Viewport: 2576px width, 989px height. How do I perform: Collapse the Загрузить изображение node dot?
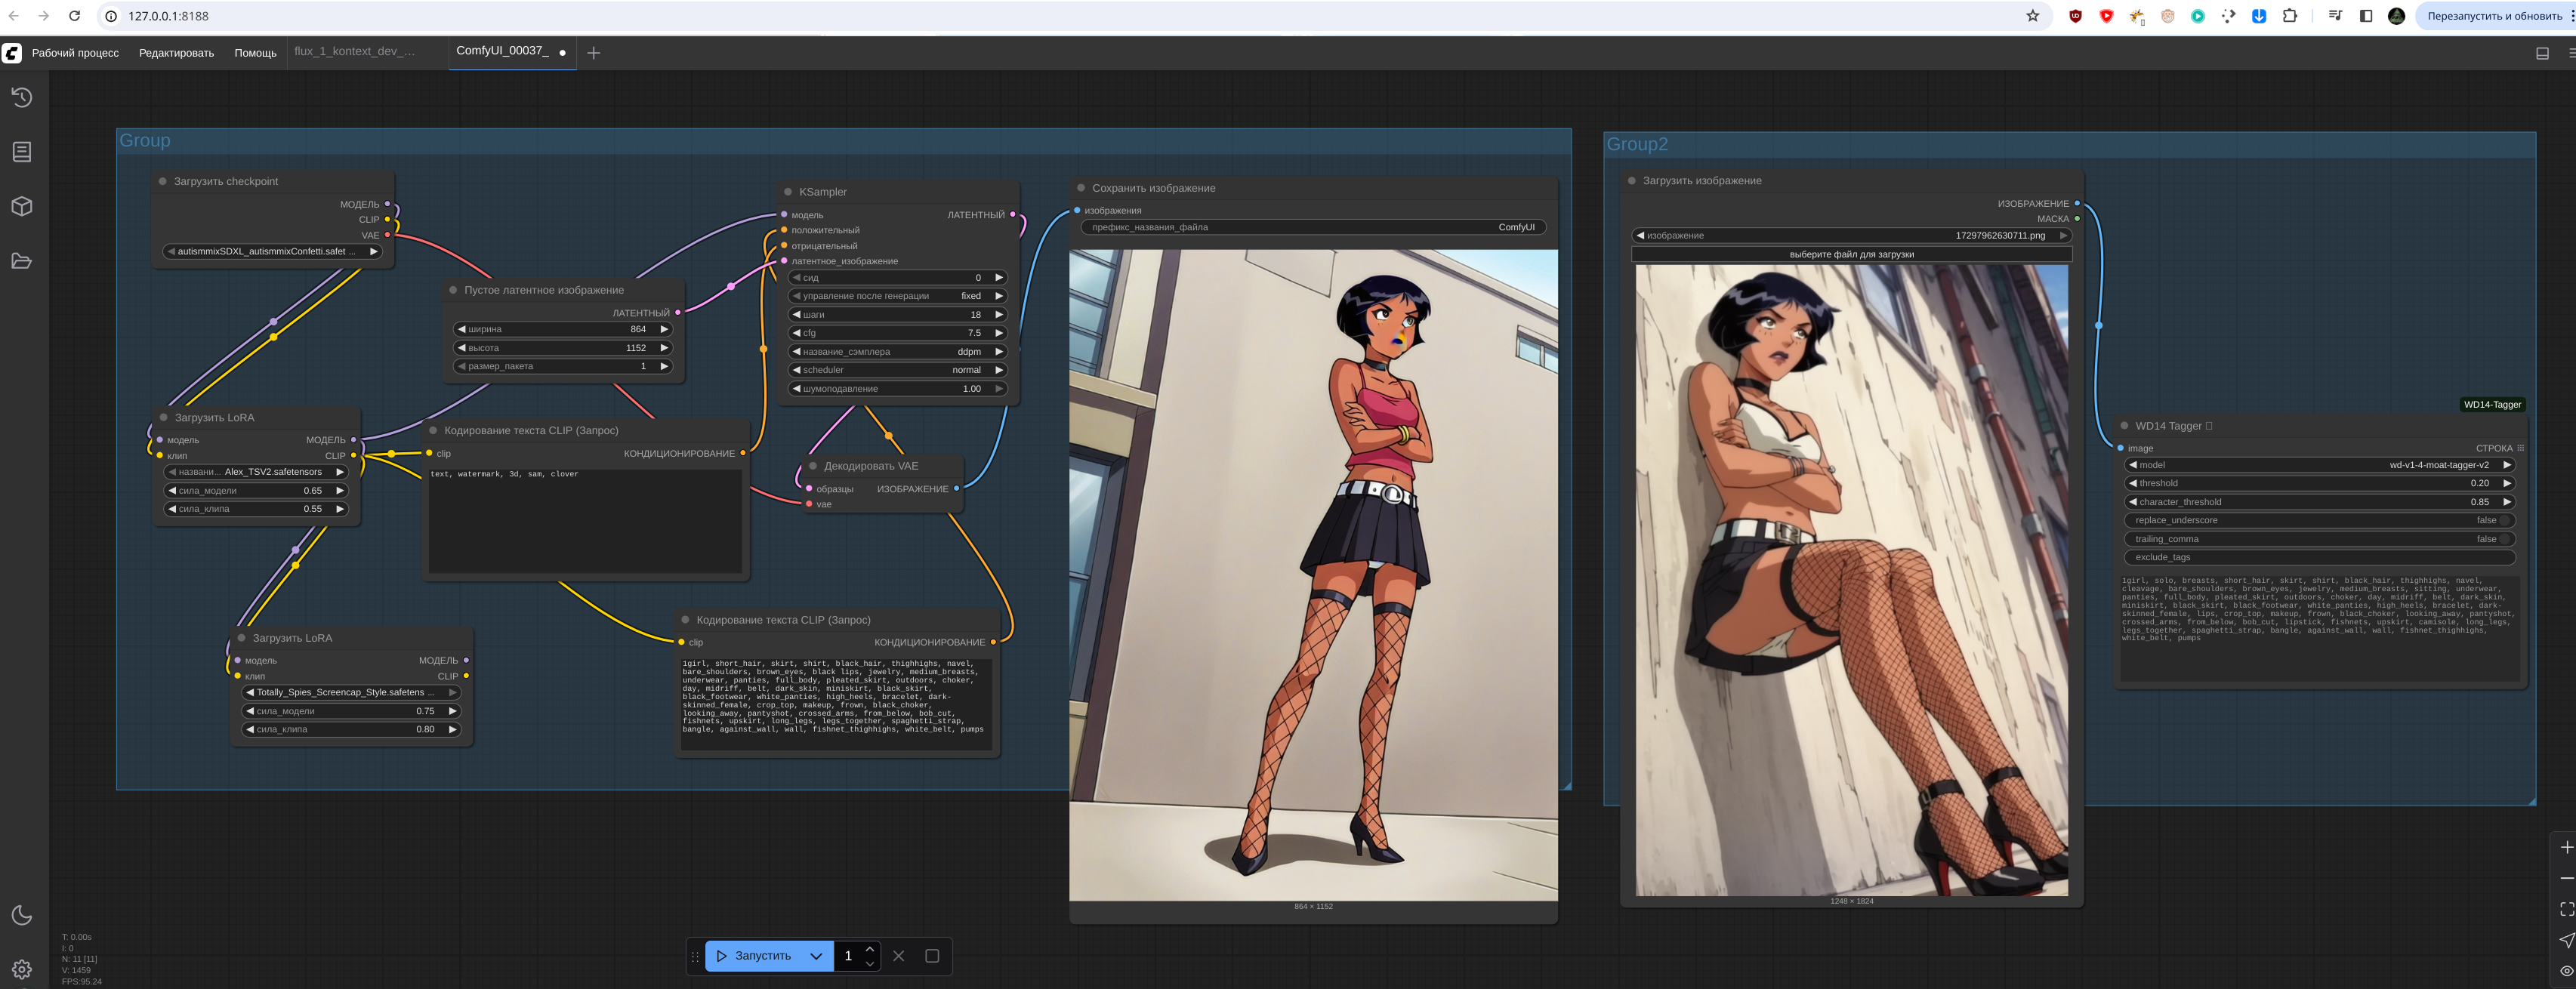[x=1632, y=181]
